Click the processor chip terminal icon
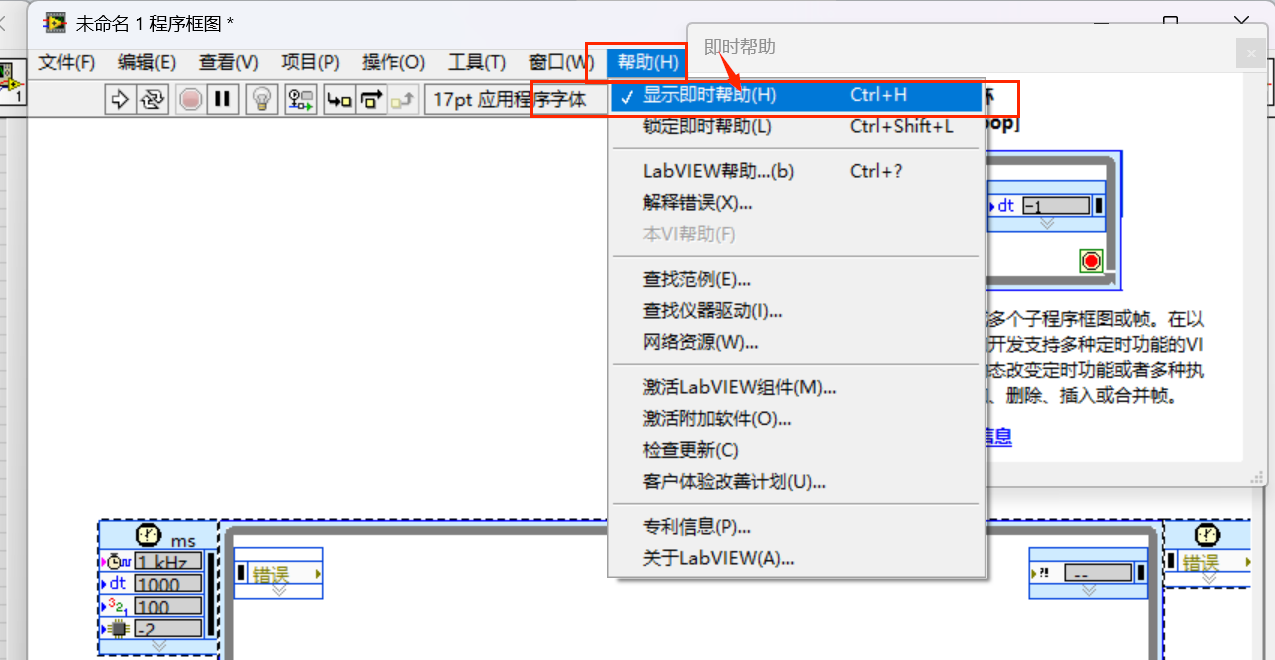Image resolution: width=1275 pixels, height=660 pixels. tap(118, 629)
